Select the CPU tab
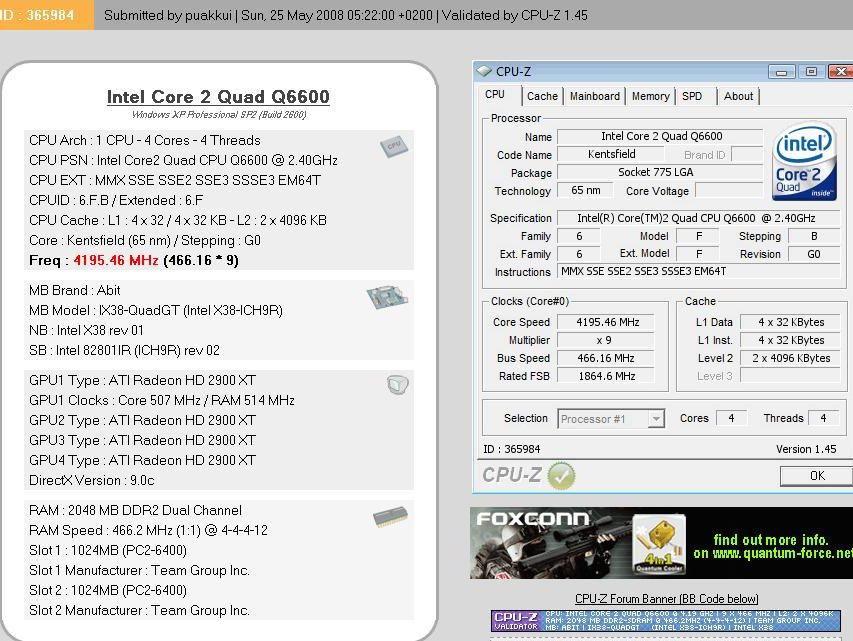853x641 pixels. tap(495, 95)
